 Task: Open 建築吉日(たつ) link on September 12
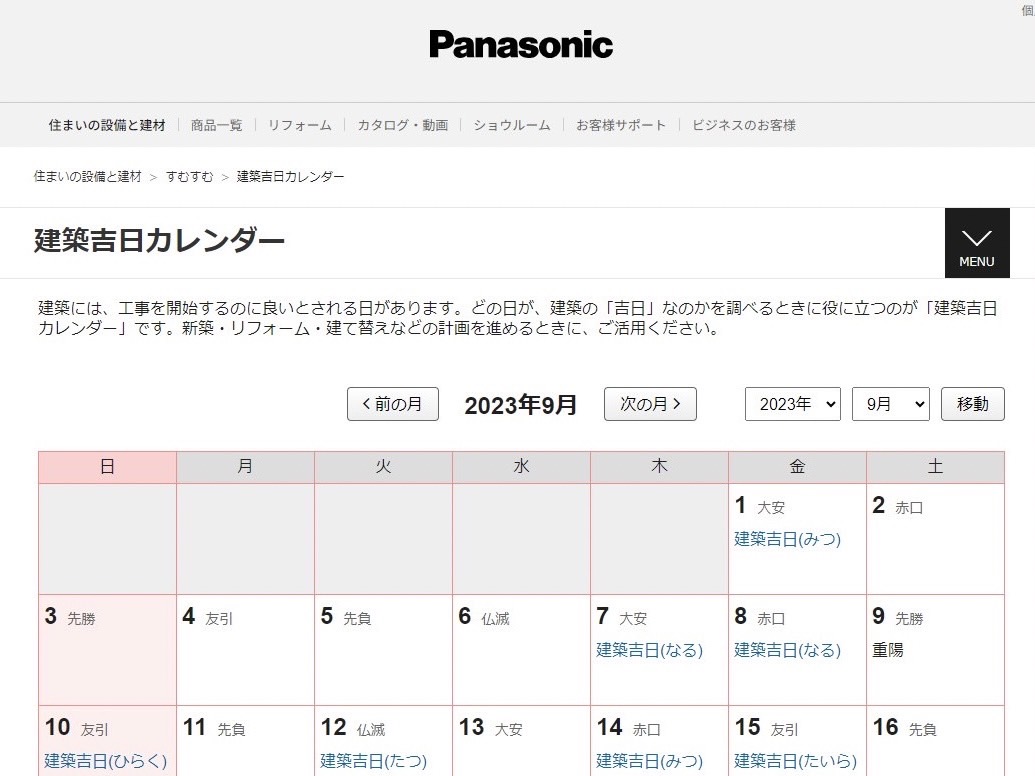pos(374,761)
